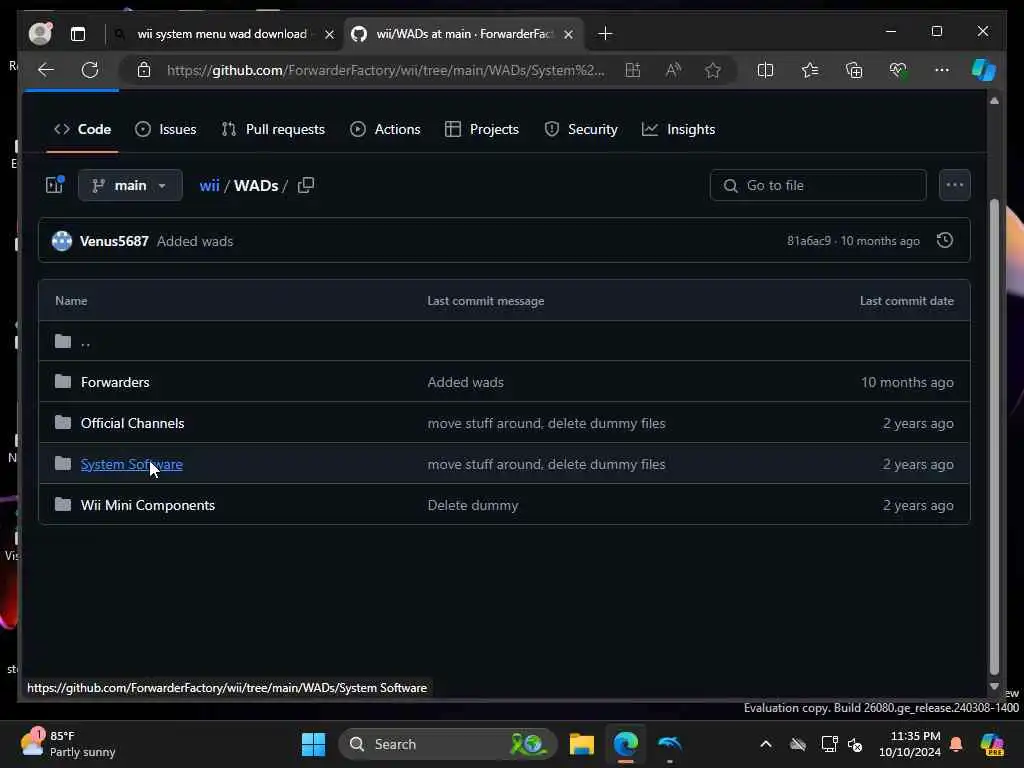Go up to the parent directory row
Viewport: 1024px width, 768px height.
pos(504,341)
